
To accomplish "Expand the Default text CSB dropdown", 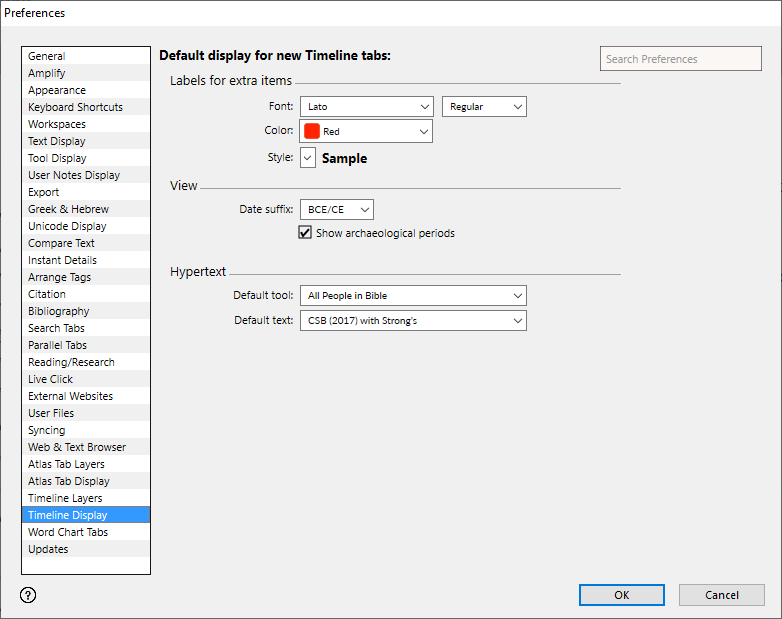I will pyautogui.click(x=412, y=320).
